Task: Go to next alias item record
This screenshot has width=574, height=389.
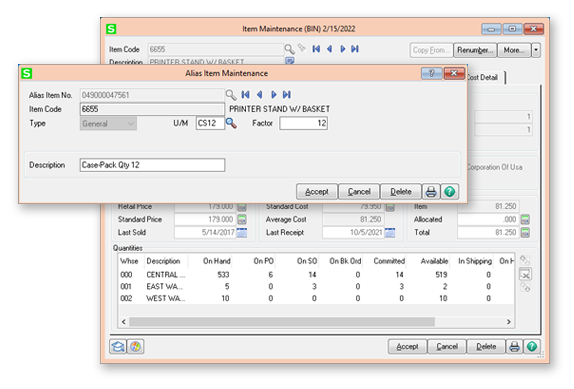Action: click(273, 95)
